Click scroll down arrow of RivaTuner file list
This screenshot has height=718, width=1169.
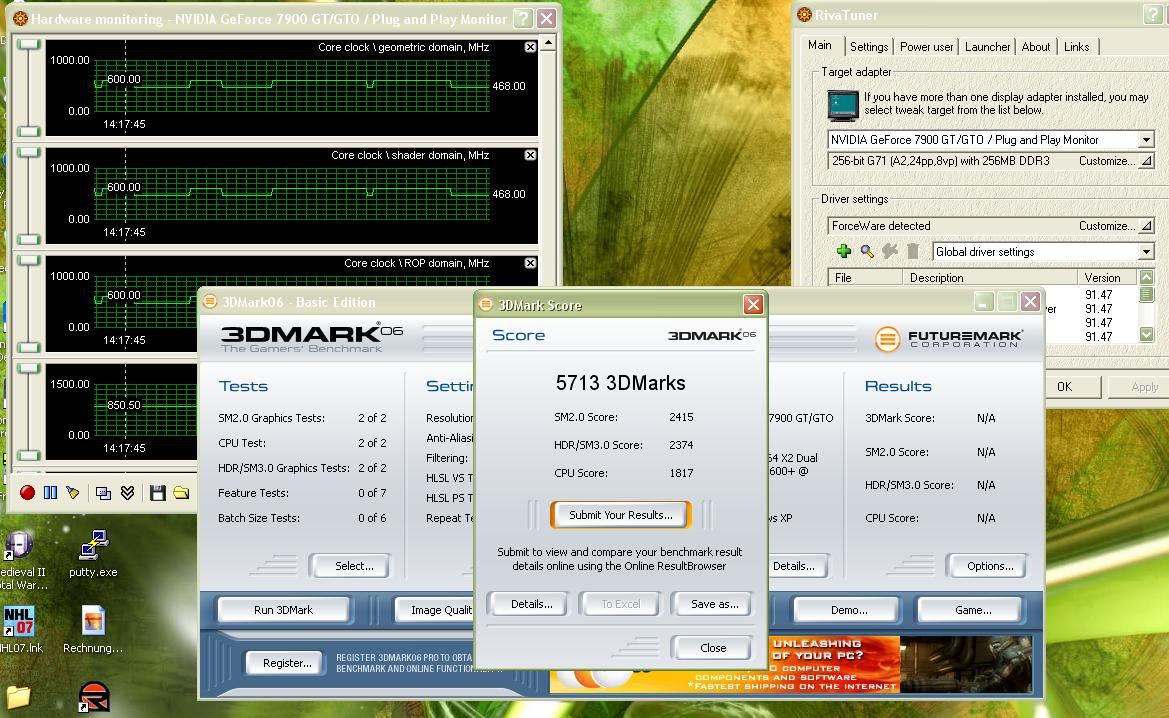[x=1147, y=335]
